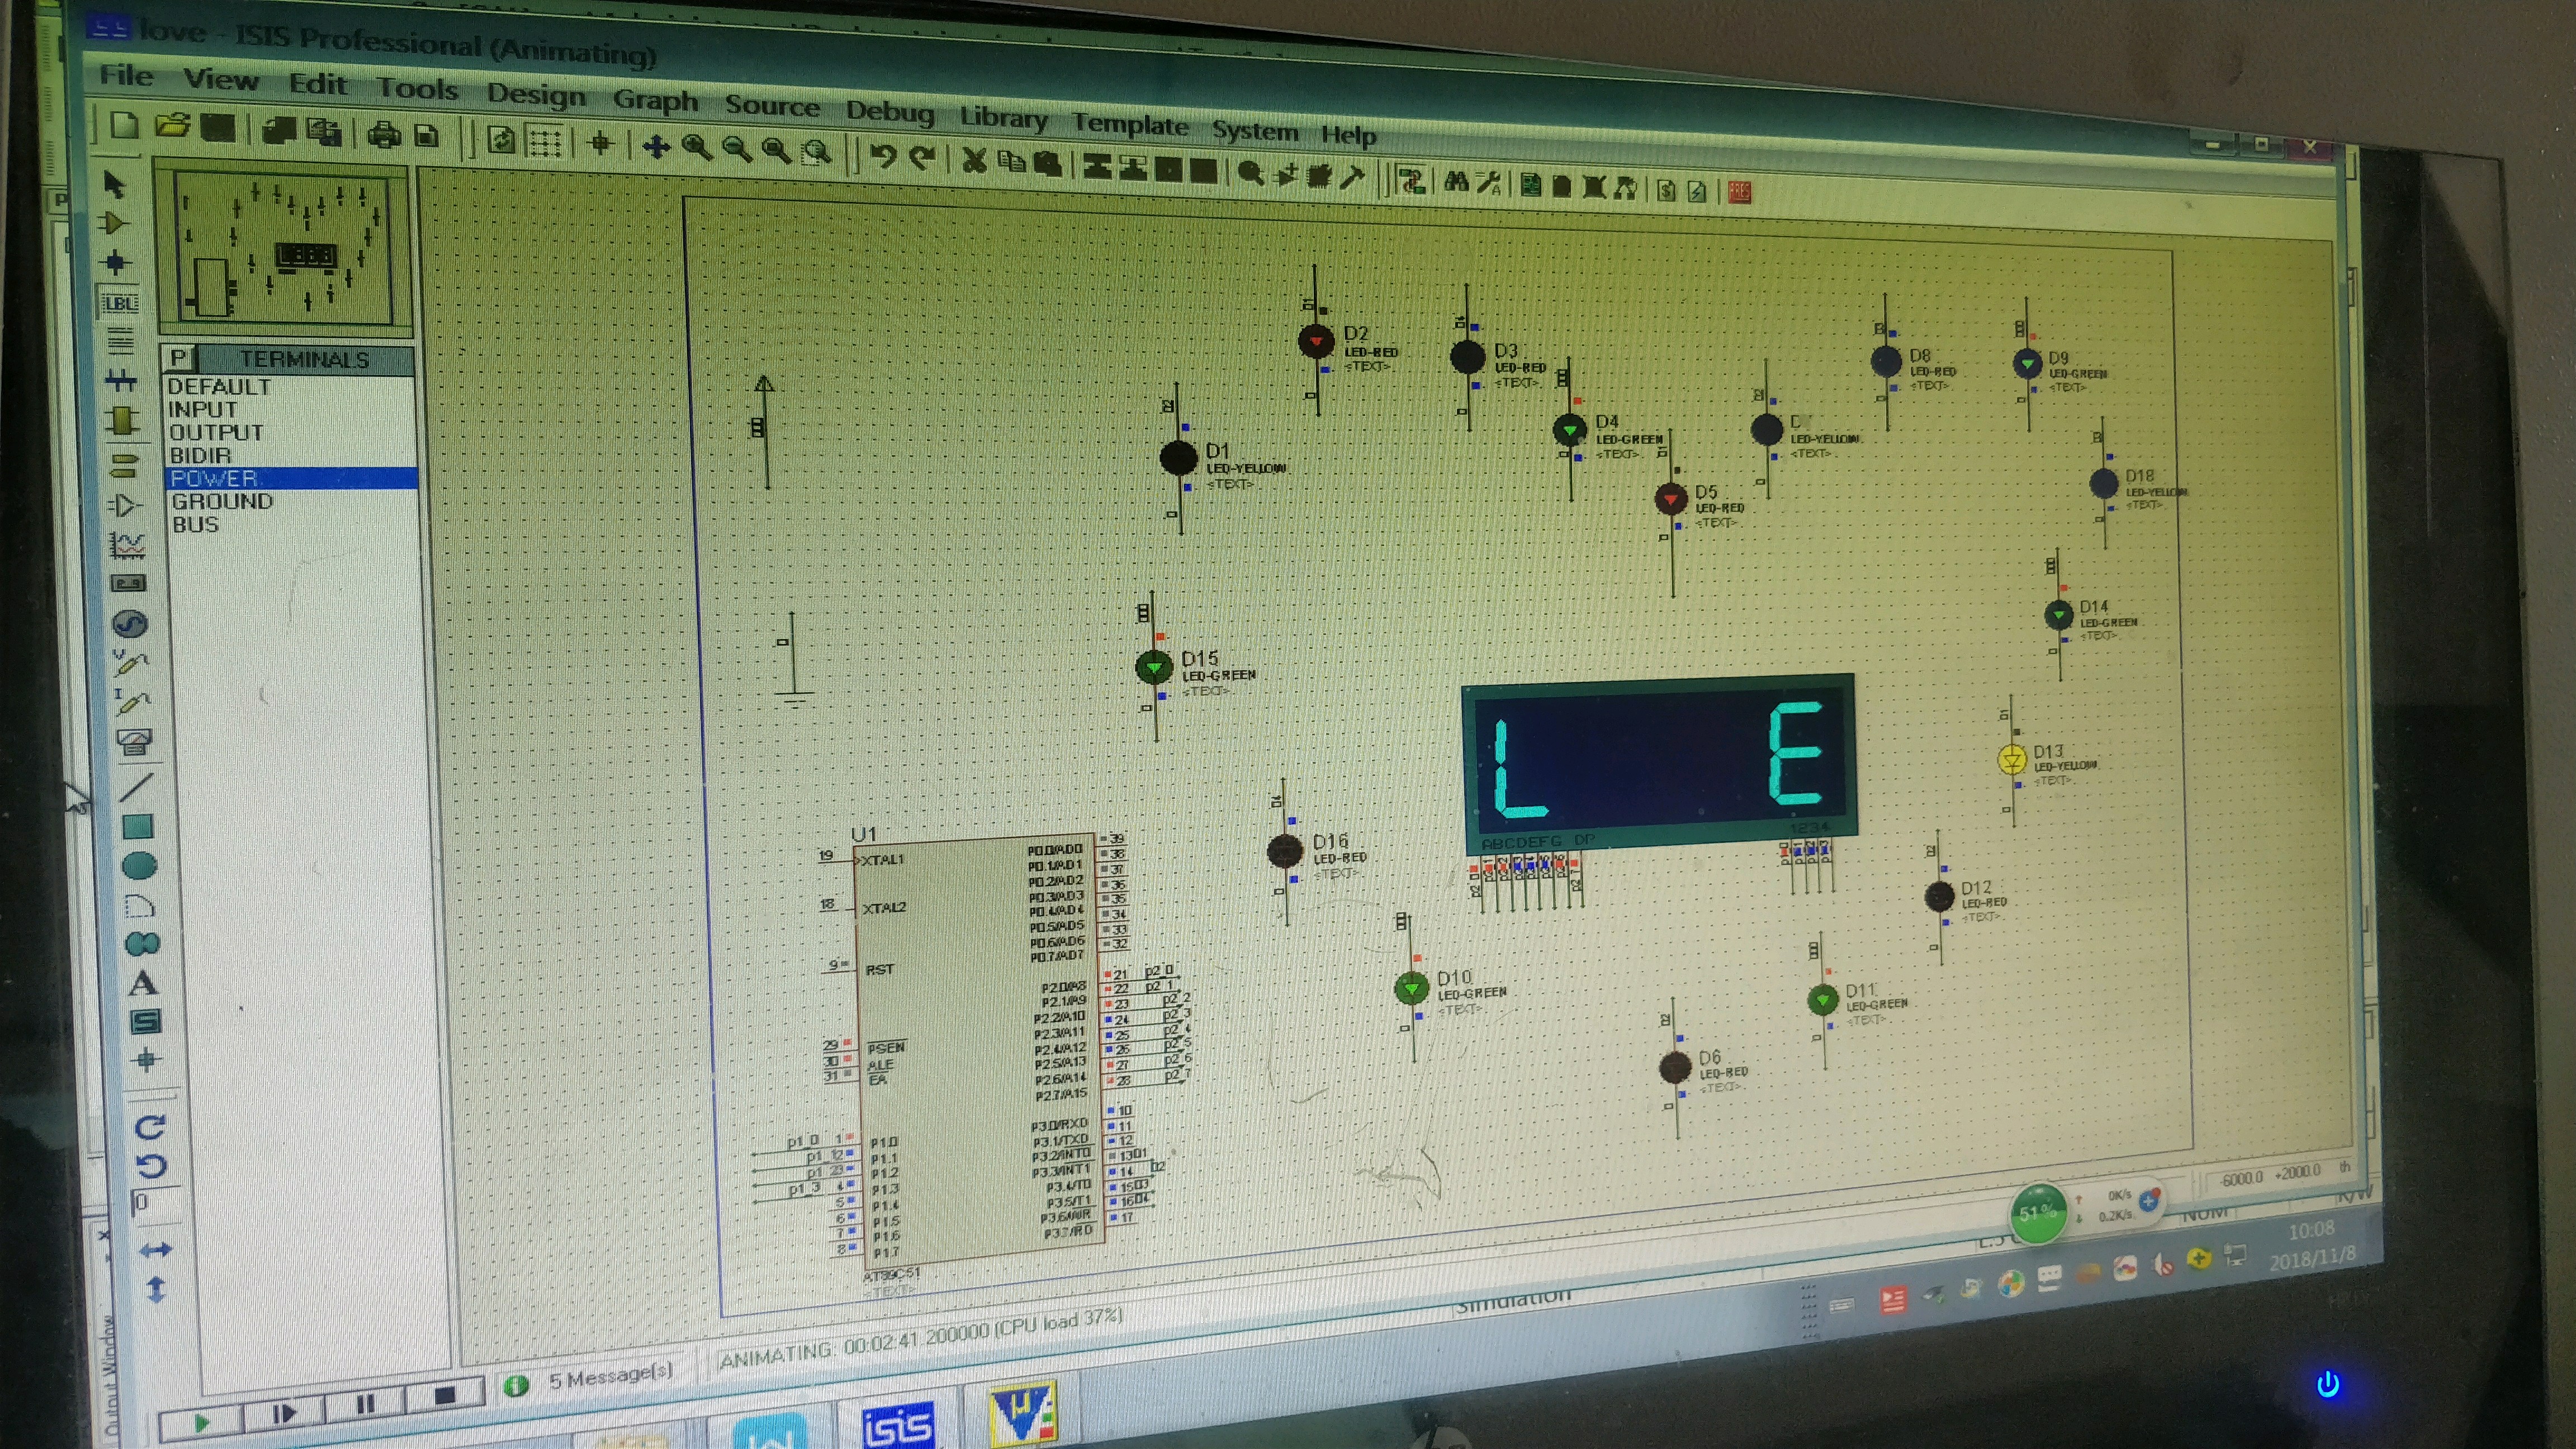The image size is (2576, 1449).
Task: Click the zoom in magnifier icon
Action: pos(696,148)
